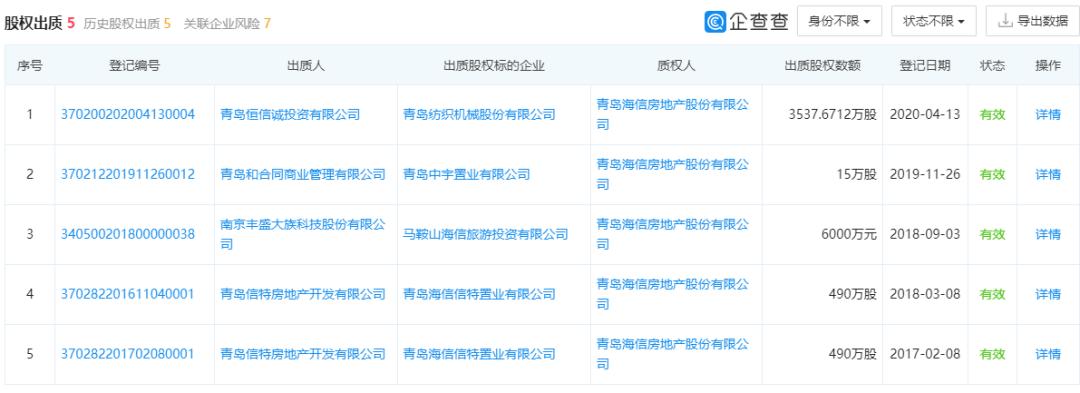1080x393 pixels.
Task: Open 青岛海信信特置业有限公司 link in row 4
Action: tap(479, 295)
